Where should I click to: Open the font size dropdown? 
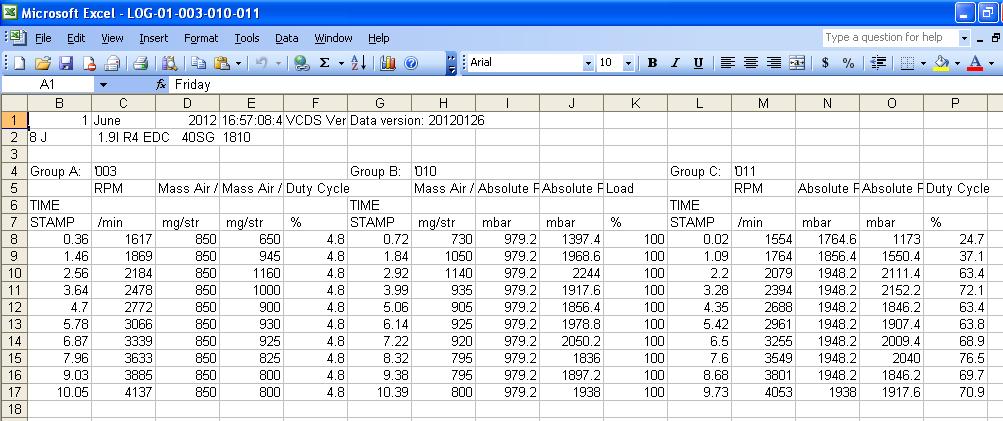tap(629, 63)
